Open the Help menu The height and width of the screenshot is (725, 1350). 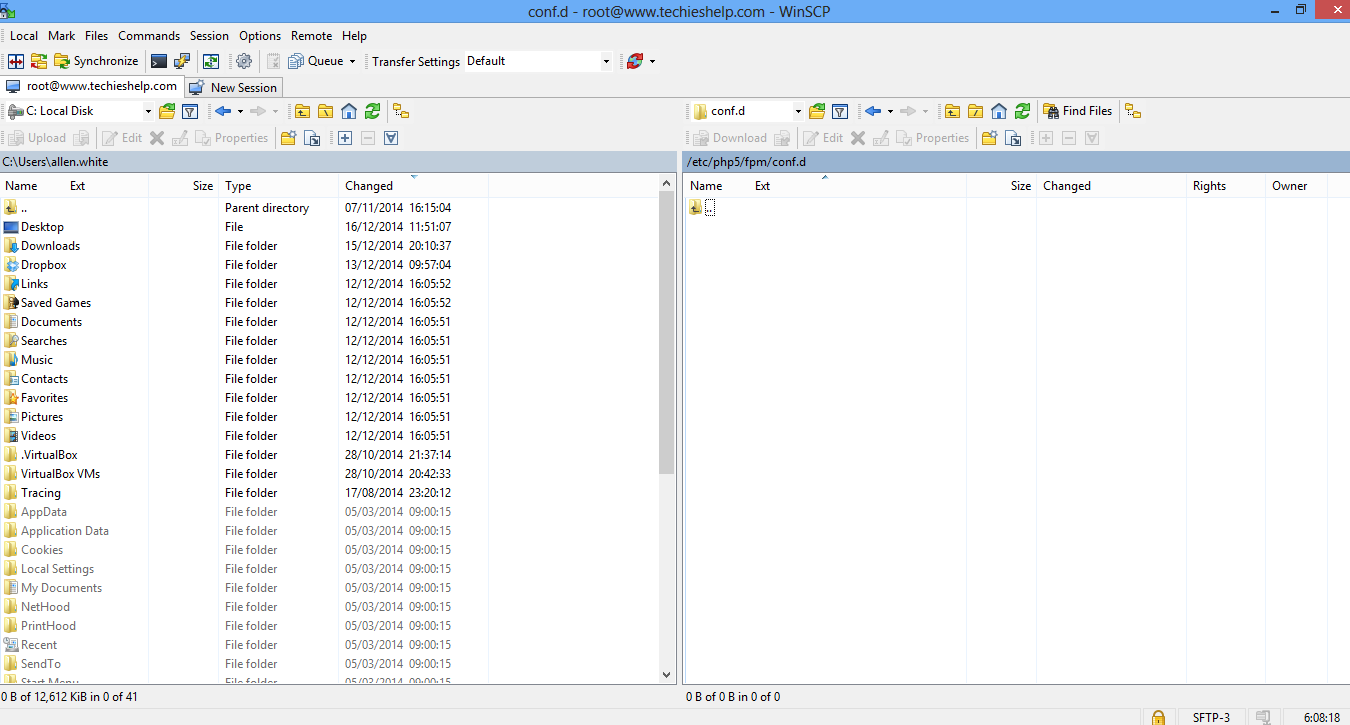(x=354, y=35)
